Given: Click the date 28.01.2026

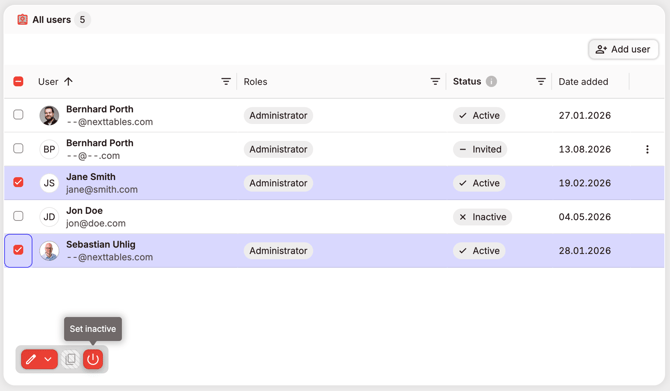Looking at the screenshot, I should click(x=585, y=251).
